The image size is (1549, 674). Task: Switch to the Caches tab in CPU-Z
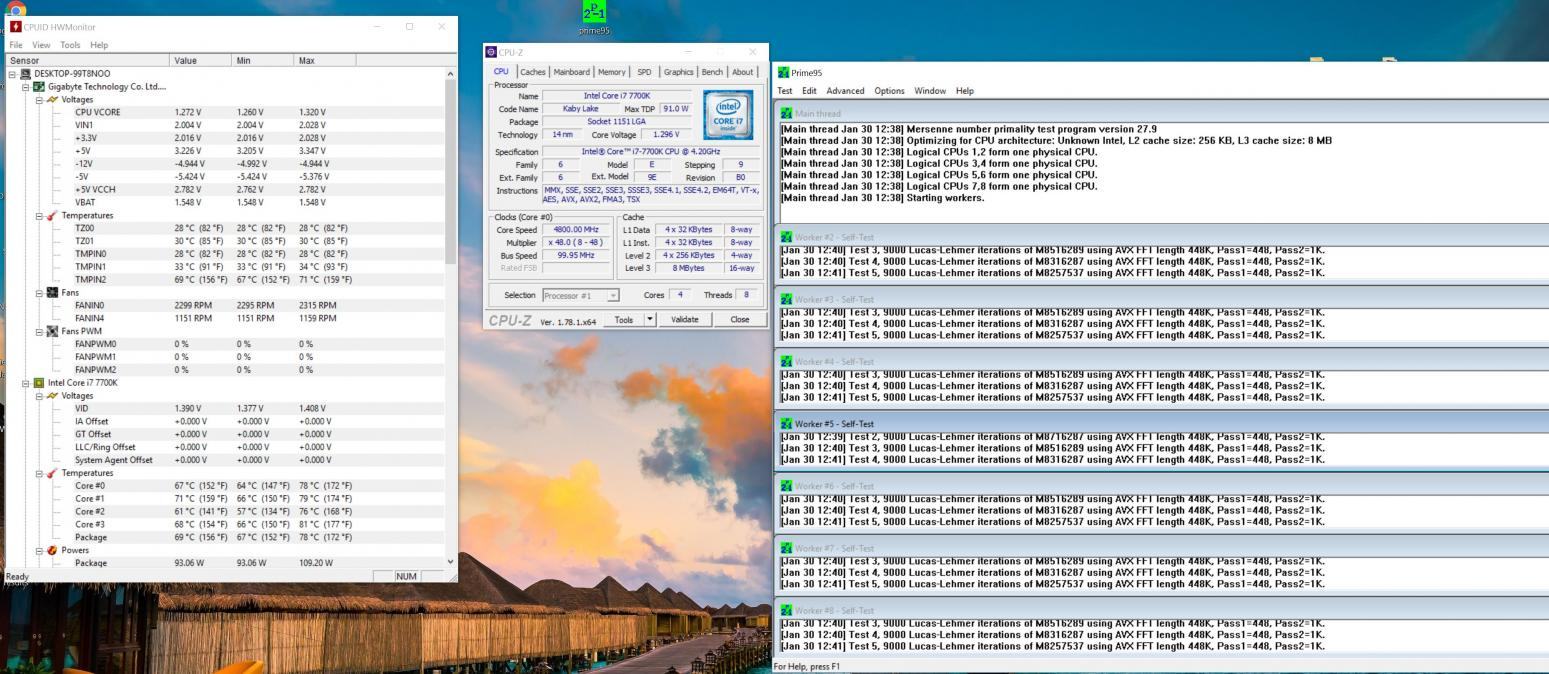pos(532,72)
